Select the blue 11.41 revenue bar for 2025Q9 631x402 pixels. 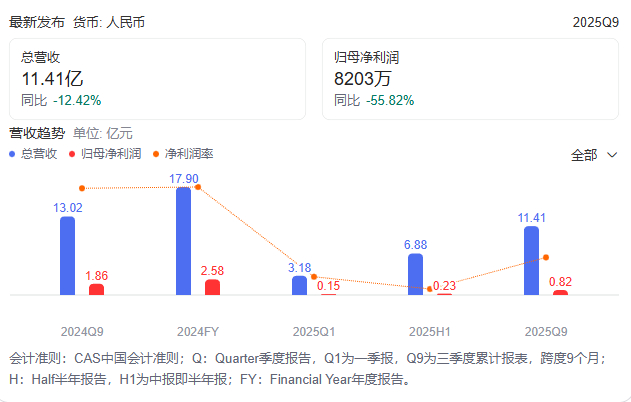point(531,260)
